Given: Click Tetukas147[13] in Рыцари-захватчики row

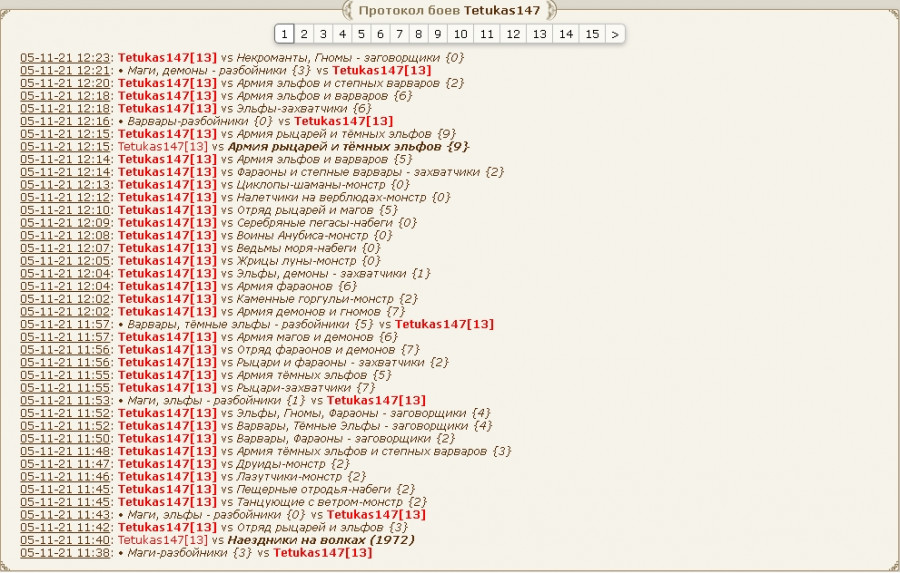Looking at the screenshot, I should pyautogui.click(x=168, y=388).
